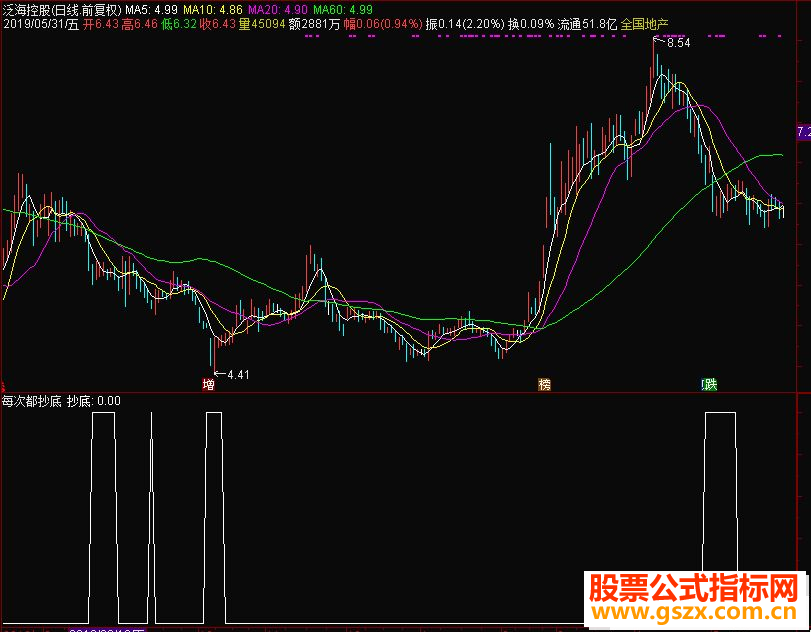Click the 跌 event marker below the chart
811x632 pixels.
(709, 384)
